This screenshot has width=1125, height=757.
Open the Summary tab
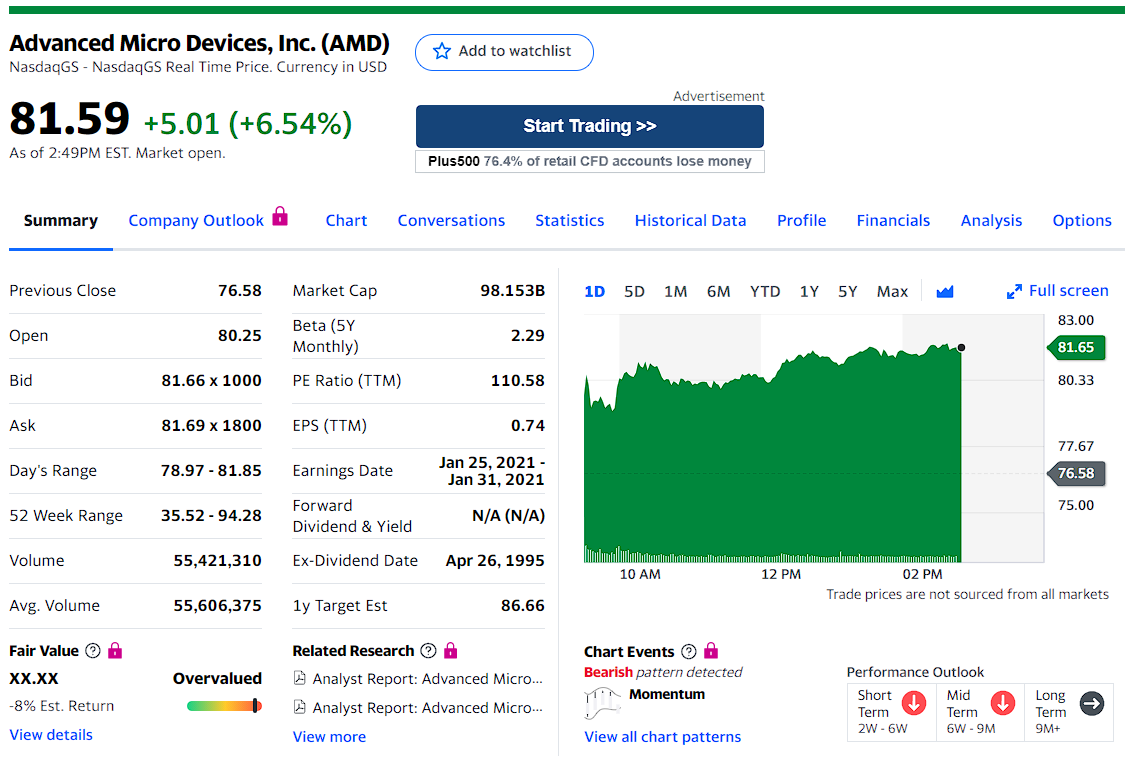tap(60, 220)
